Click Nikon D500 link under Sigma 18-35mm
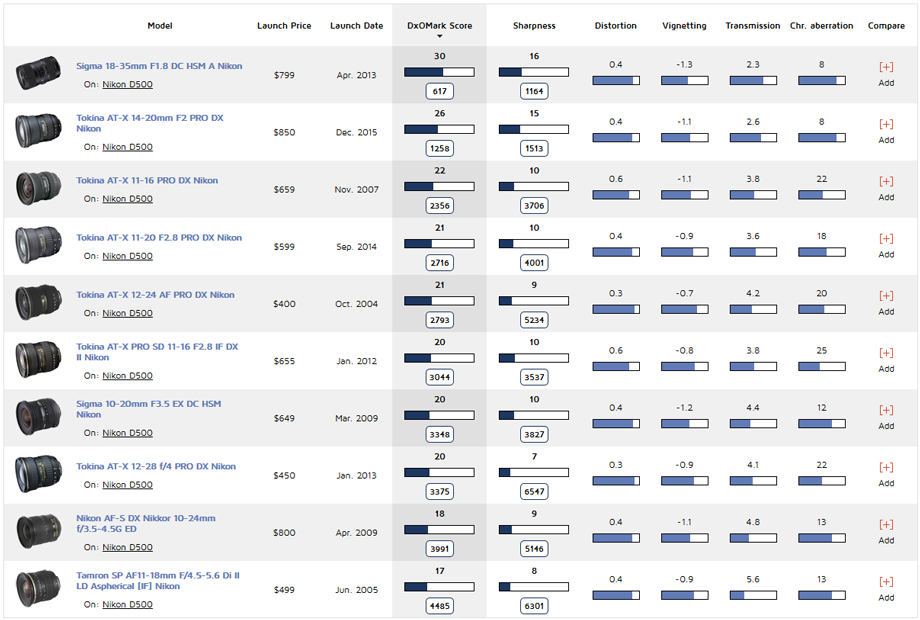This screenshot has height=620, width=920. pos(127,84)
